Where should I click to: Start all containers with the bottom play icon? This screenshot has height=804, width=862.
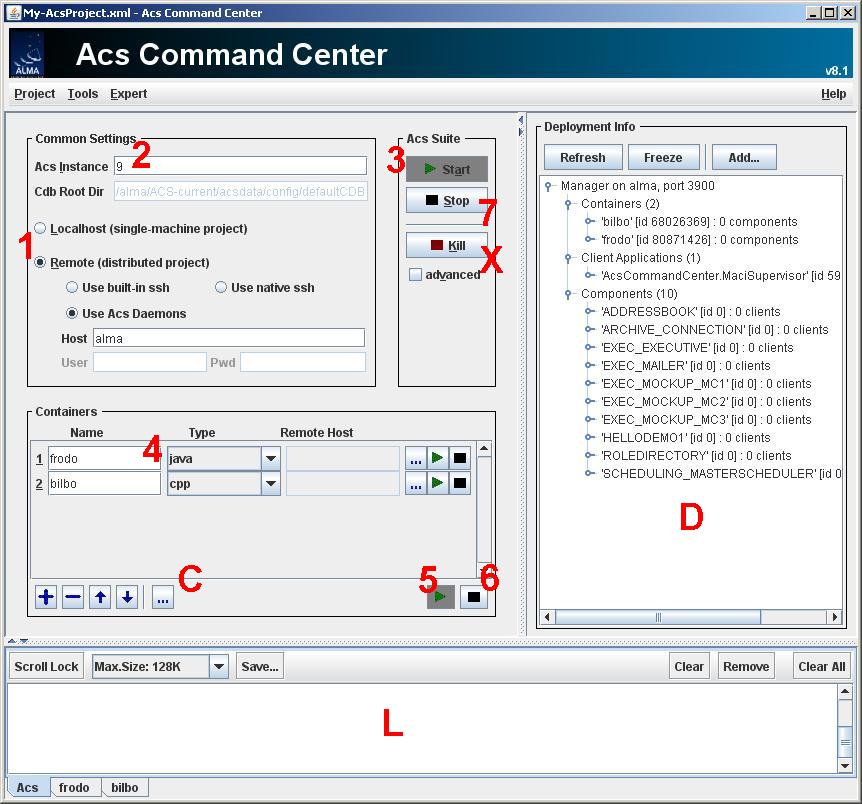pyautogui.click(x=441, y=597)
